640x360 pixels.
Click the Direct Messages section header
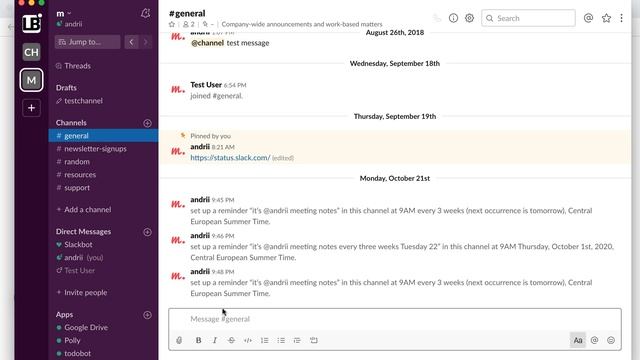(83, 231)
